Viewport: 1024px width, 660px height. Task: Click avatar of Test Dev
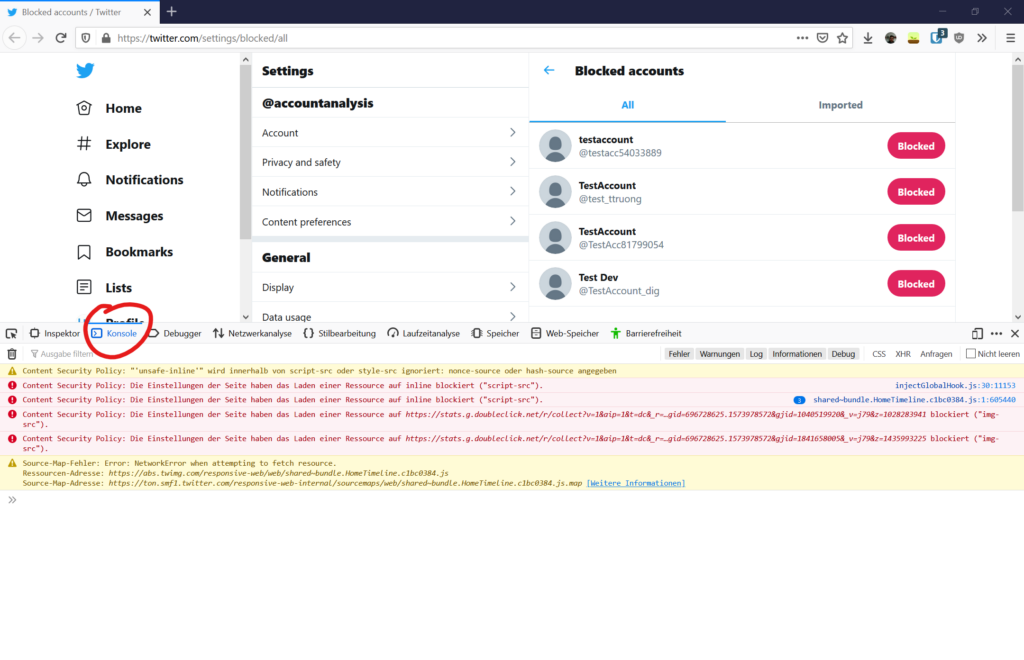(x=555, y=283)
